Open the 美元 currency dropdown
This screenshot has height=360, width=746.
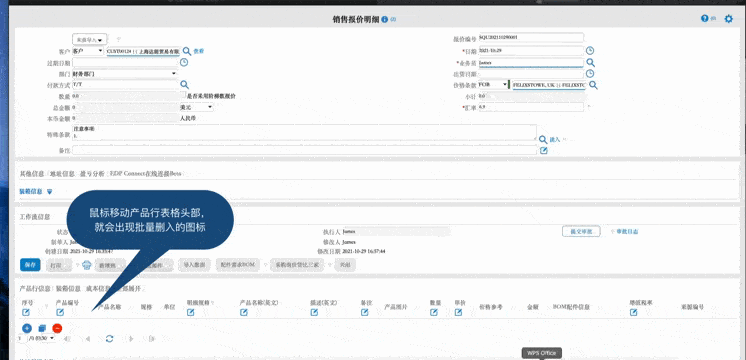click(x=196, y=108)
